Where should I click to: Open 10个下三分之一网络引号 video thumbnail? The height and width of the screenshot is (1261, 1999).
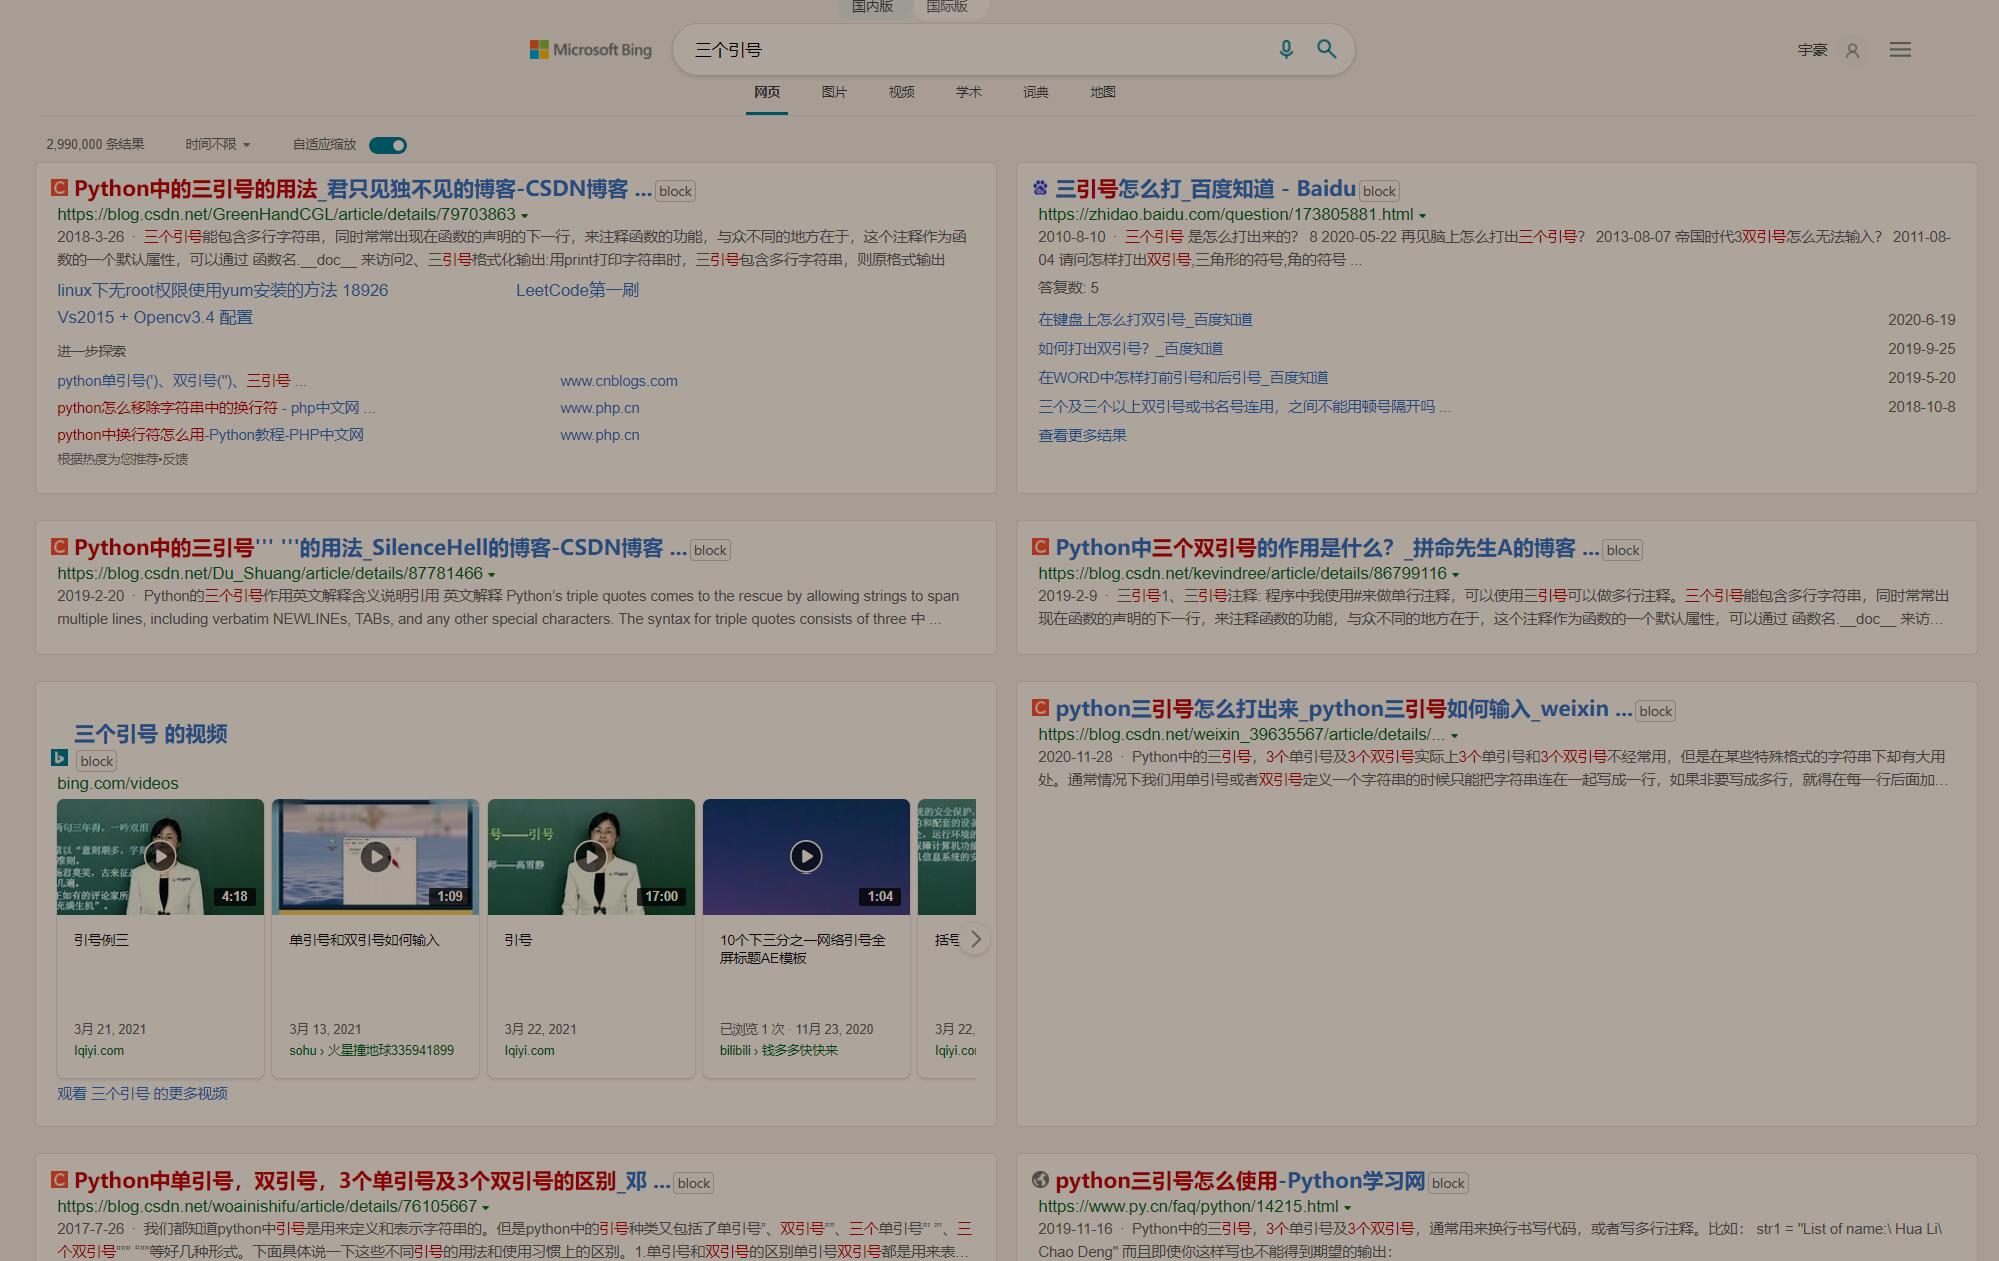point(806,856)
